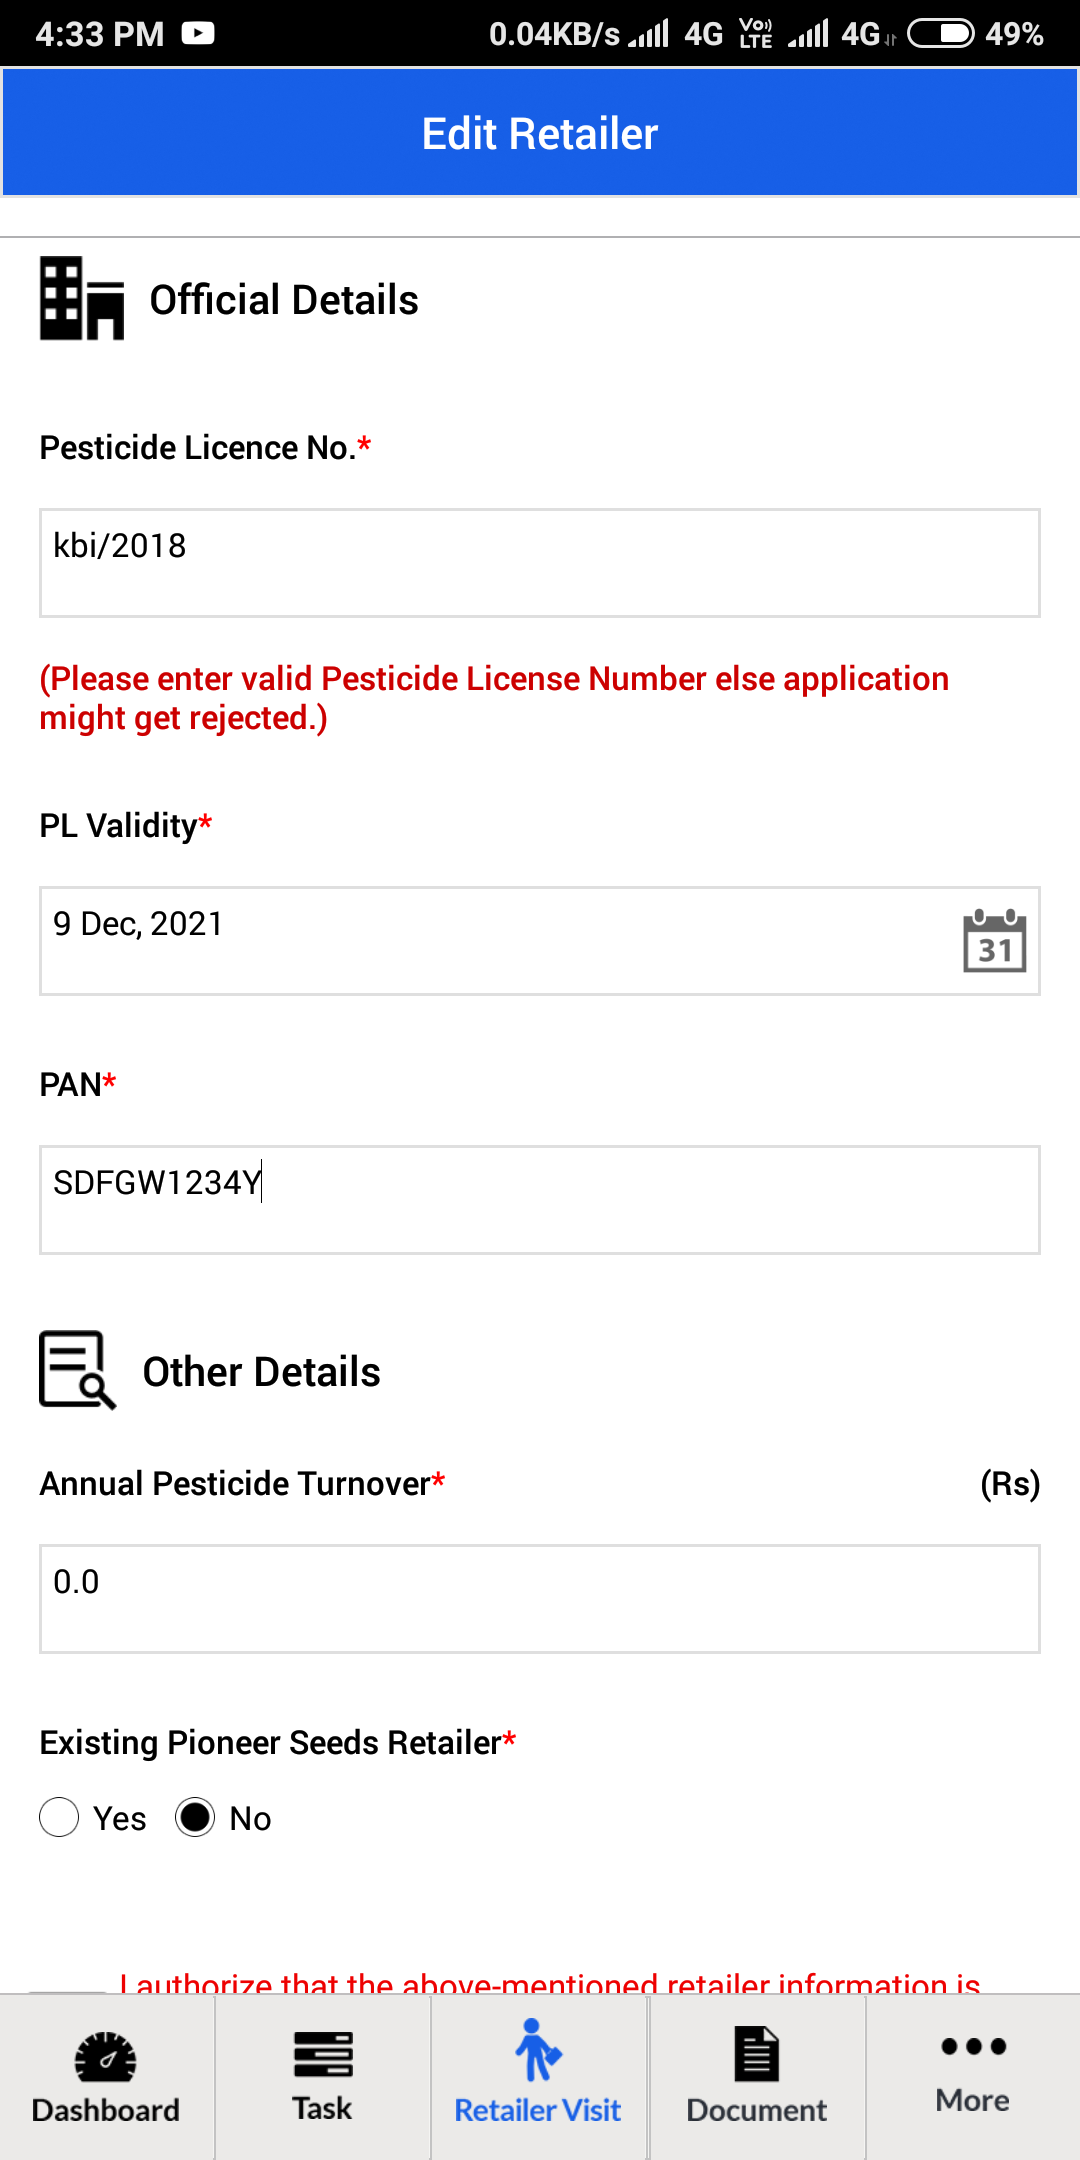Screen dimensions: 1080x2160
Task: Focus the Pesticide Licence No. field
Action: pos(540,563)
